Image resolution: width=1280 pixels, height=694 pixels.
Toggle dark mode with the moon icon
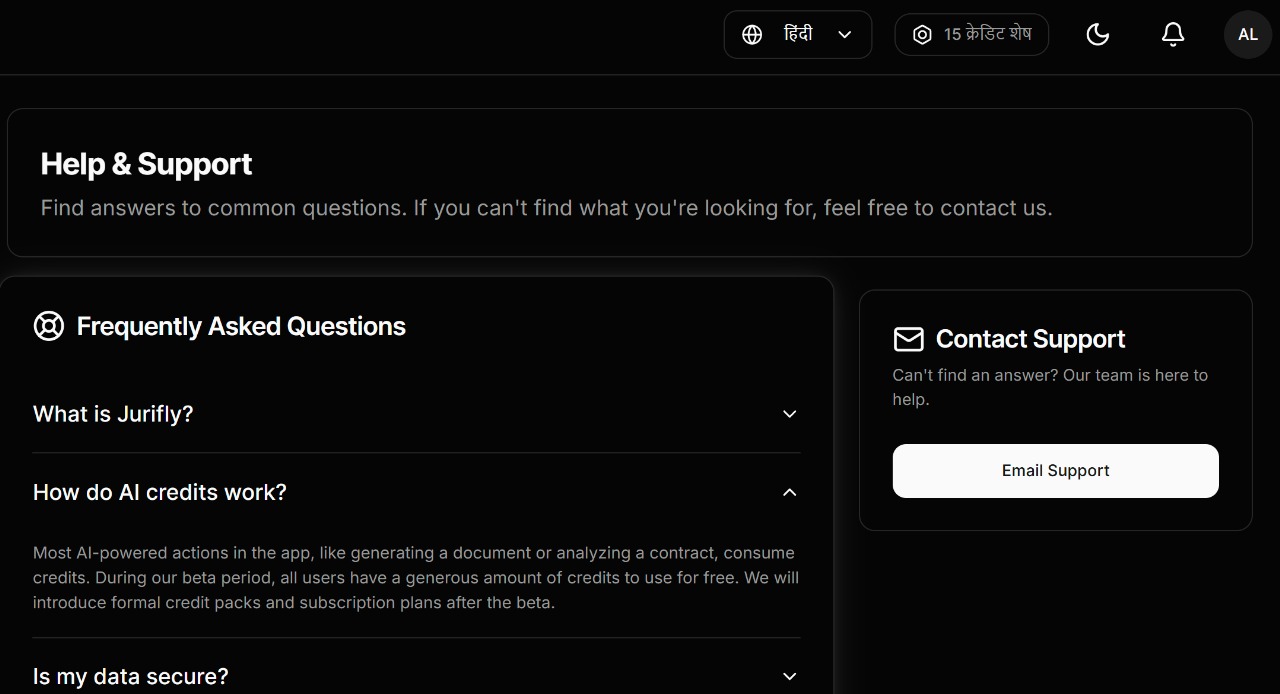click(x=1097, y=35)
